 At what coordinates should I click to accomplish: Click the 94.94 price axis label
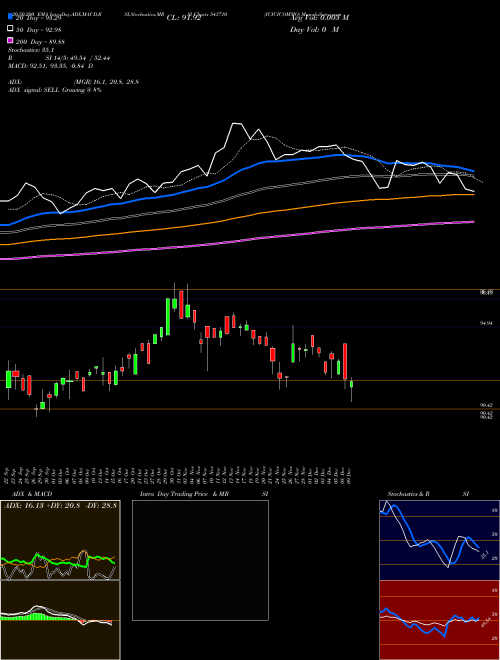point(486,323)
